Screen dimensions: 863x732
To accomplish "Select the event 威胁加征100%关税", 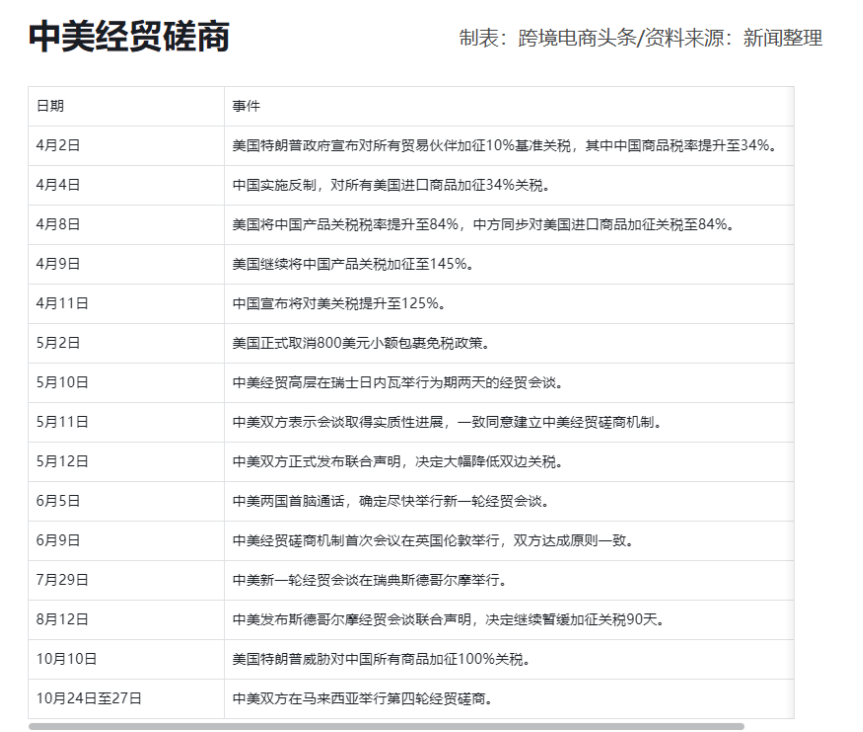I will pyautogui.click(x=381, y=659).
